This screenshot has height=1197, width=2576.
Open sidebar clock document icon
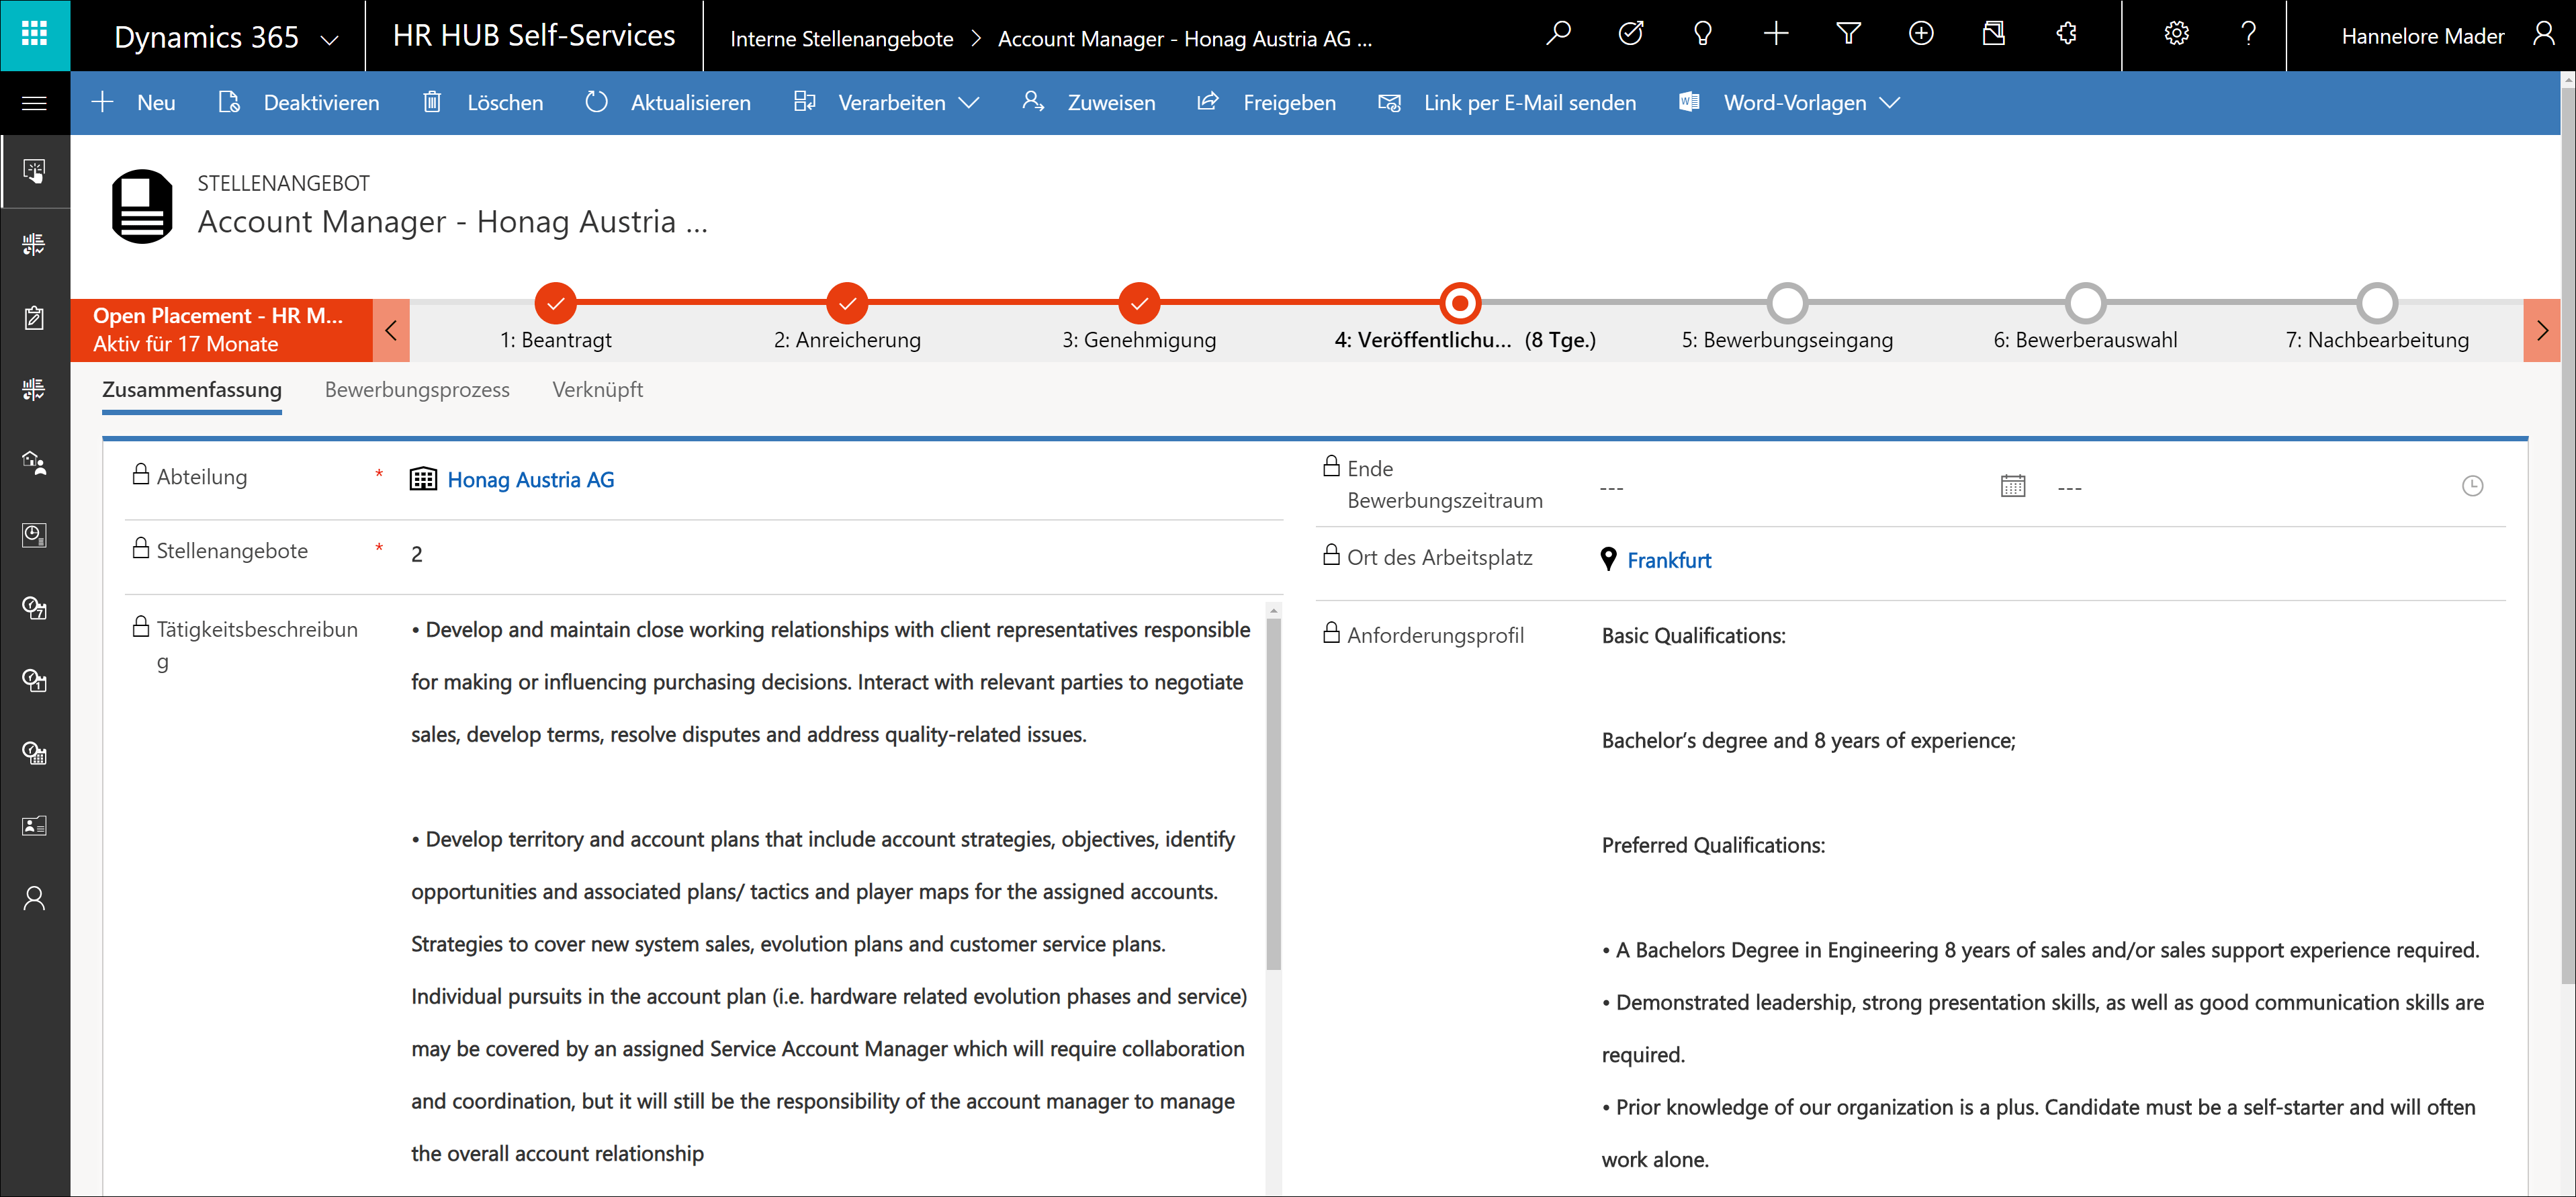coord(35,535)
